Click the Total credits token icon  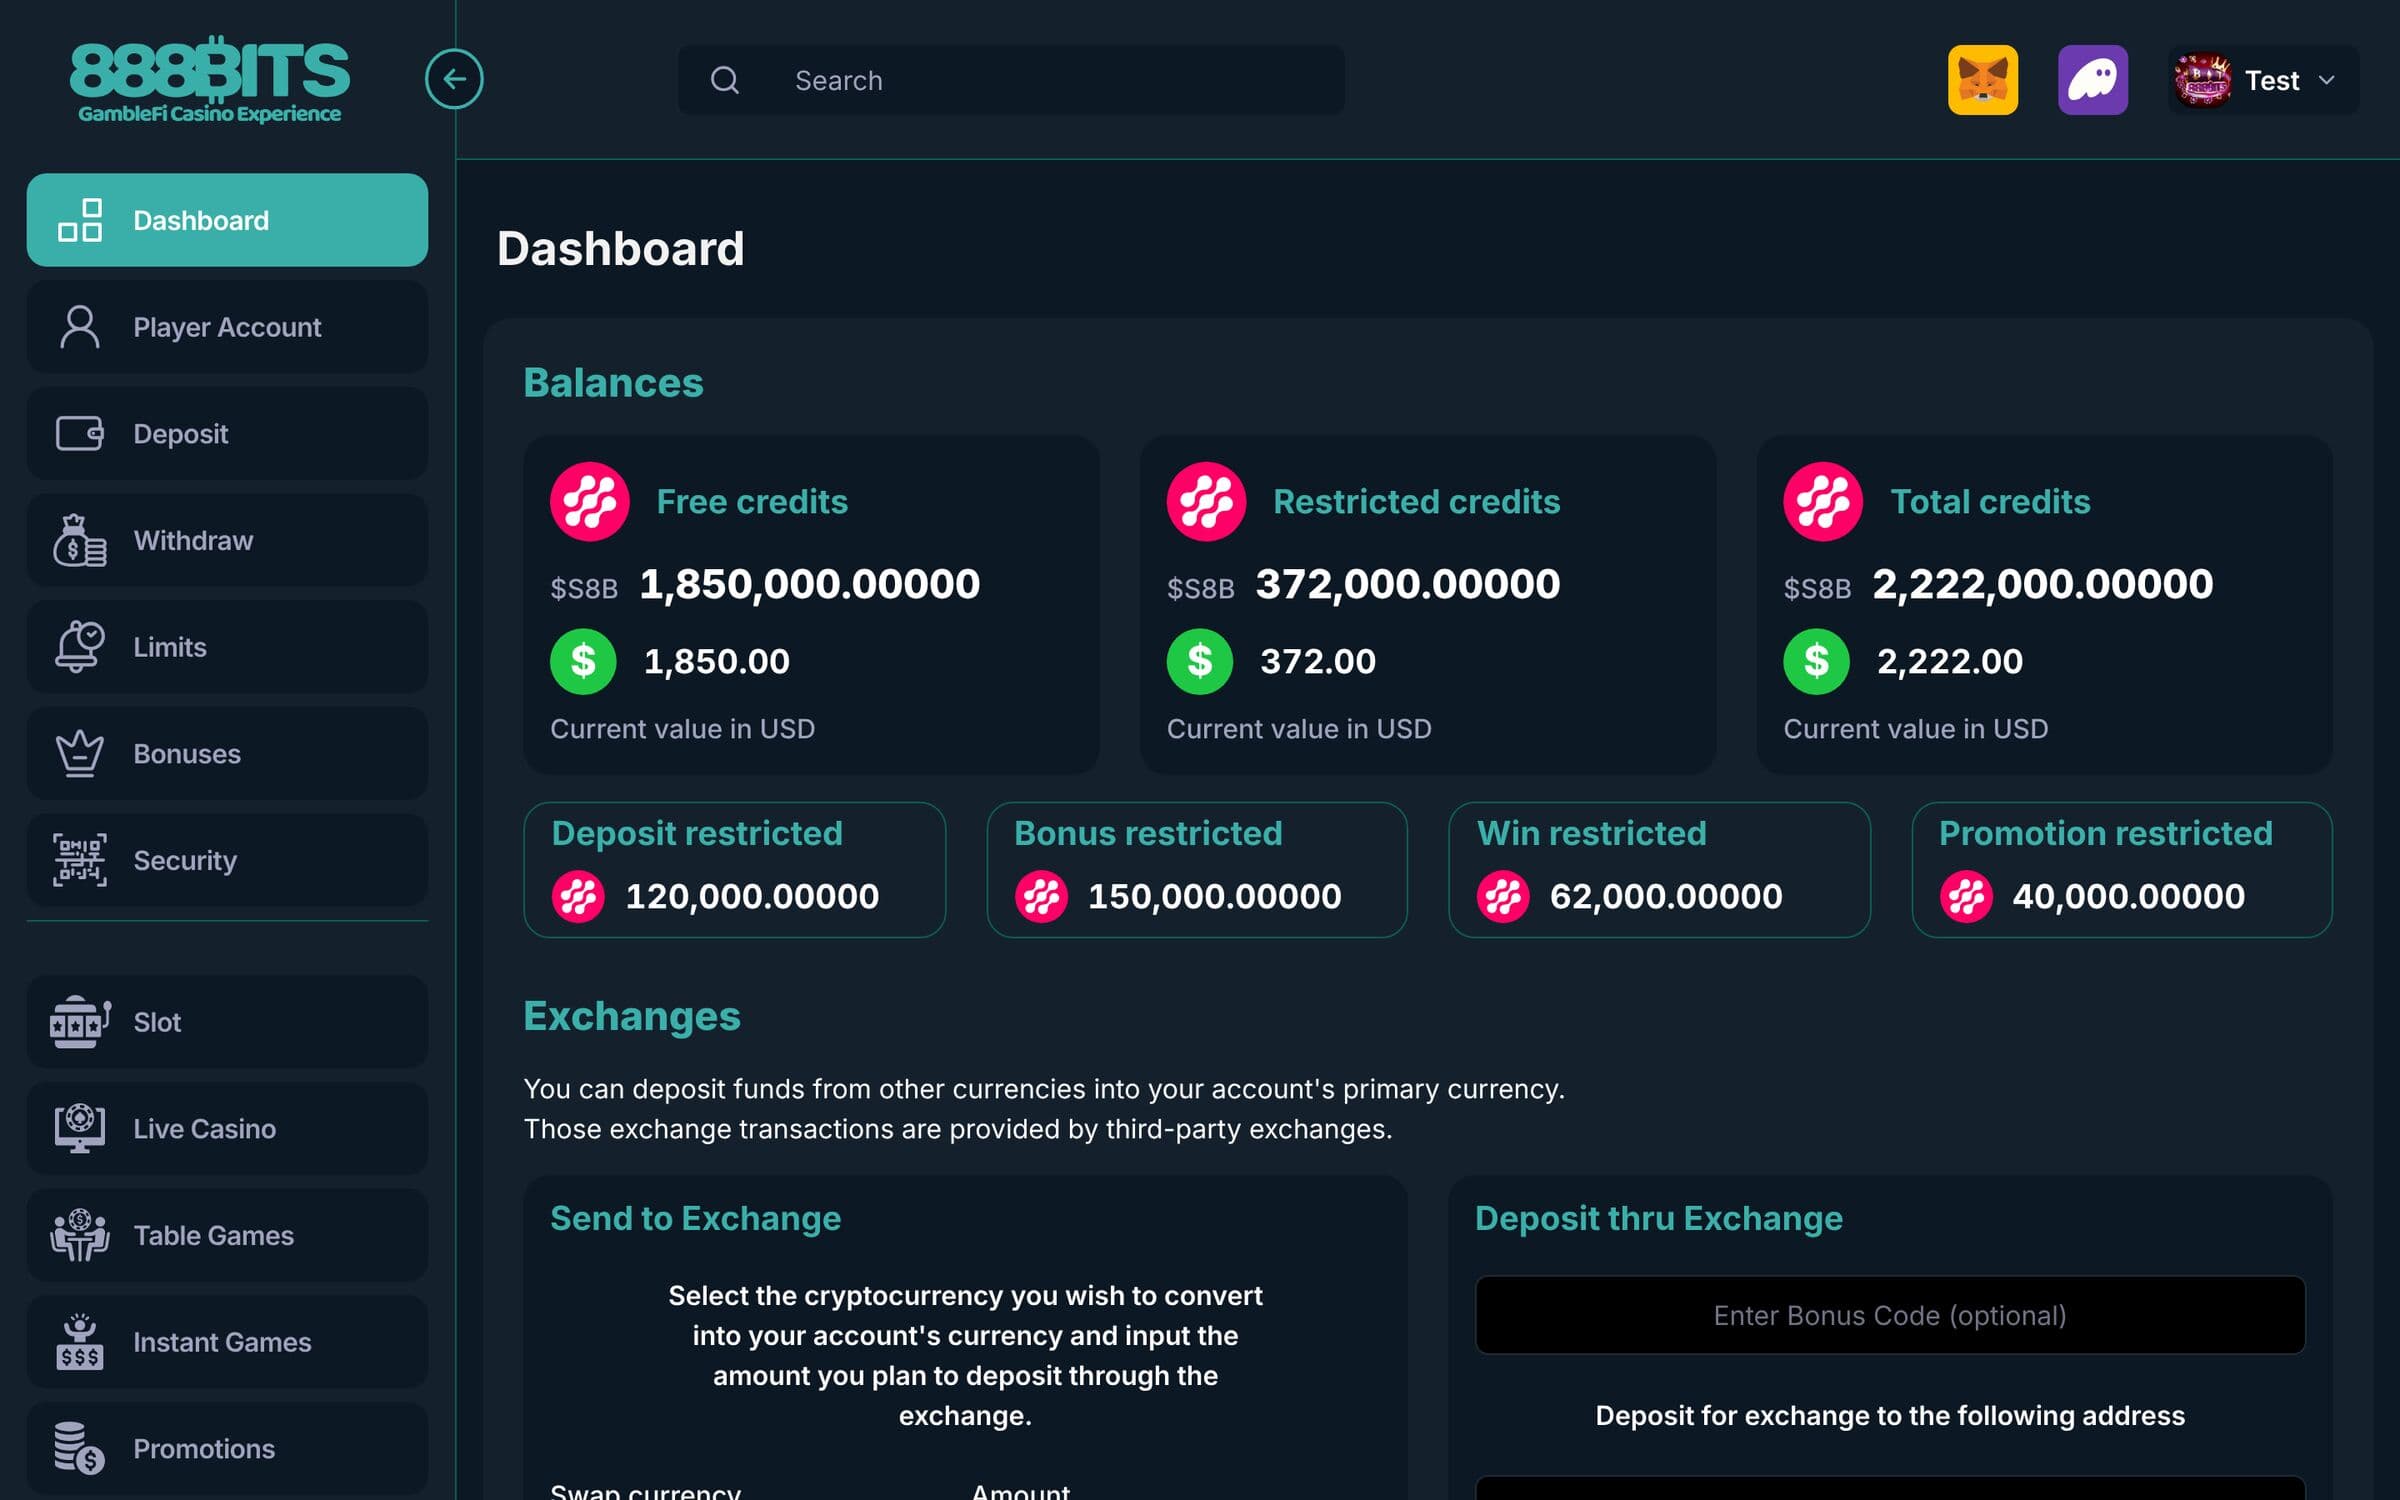(x=1823, y=501)
